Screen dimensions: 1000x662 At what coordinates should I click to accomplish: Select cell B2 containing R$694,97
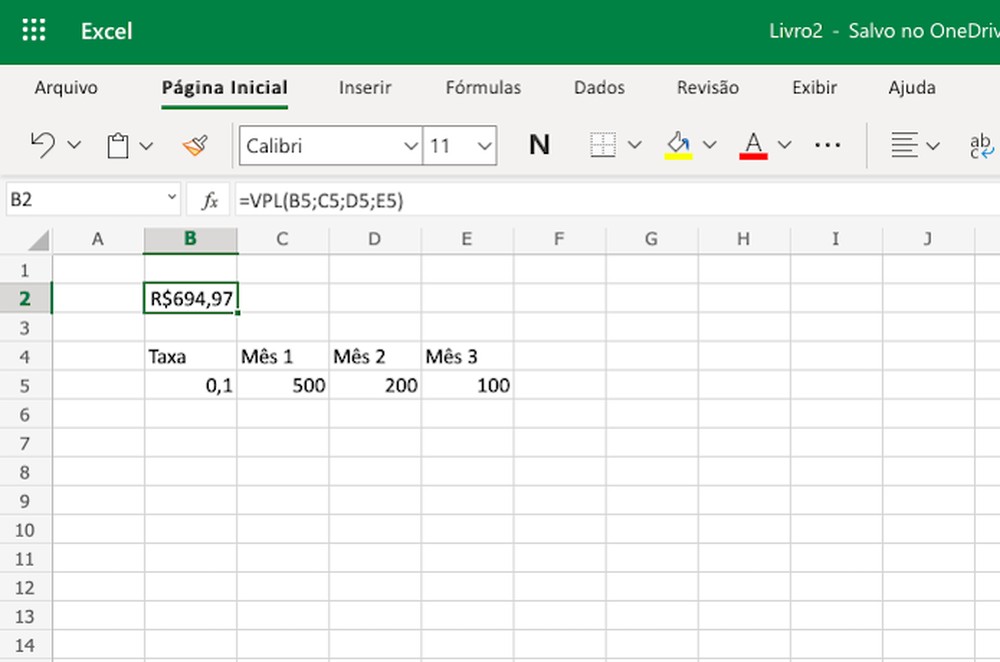(x=190, y=297)
